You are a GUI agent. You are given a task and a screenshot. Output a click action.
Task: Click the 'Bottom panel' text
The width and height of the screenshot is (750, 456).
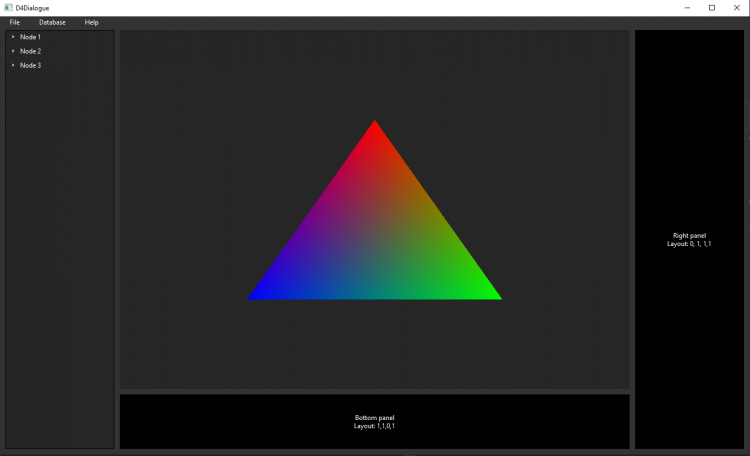(x=375, y=418)
